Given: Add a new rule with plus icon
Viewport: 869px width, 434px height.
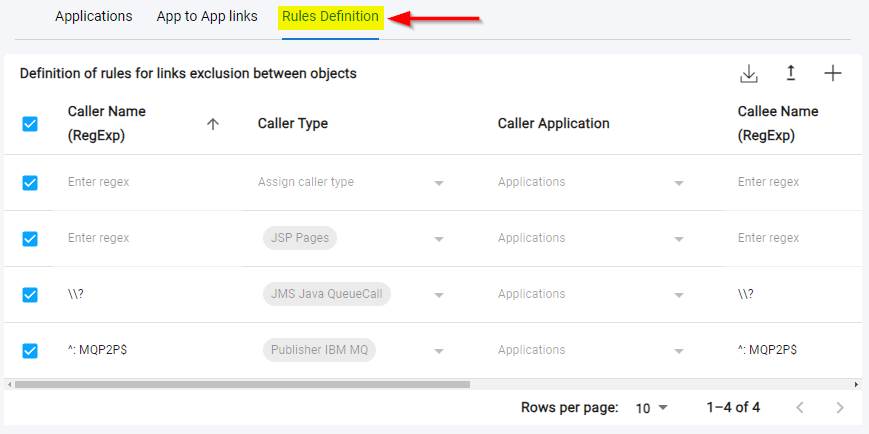Looking at the screenshot, I should coord(833,74).
